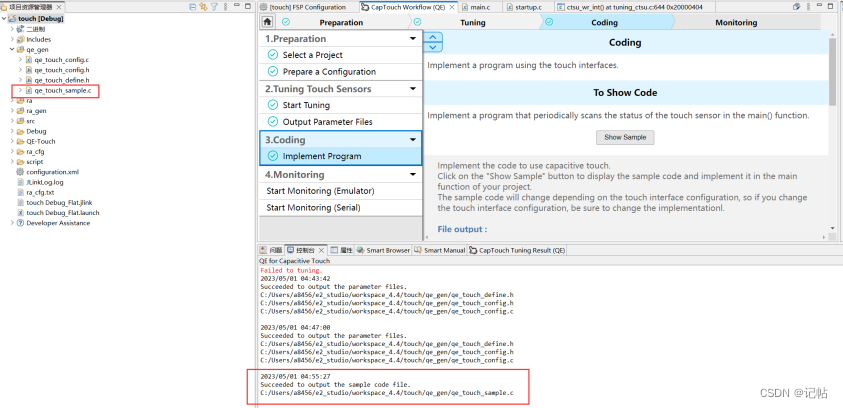Viewport: 843px width, 408px height.
Task: Select touch Debug_Flat.jlink file
Action: 59,203
